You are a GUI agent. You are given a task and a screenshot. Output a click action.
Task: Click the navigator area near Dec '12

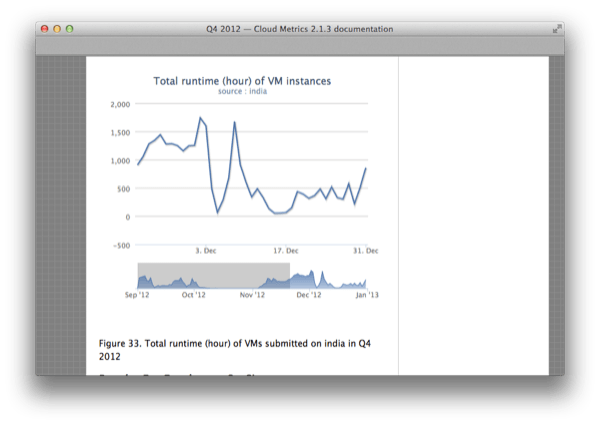pos(308,279)
